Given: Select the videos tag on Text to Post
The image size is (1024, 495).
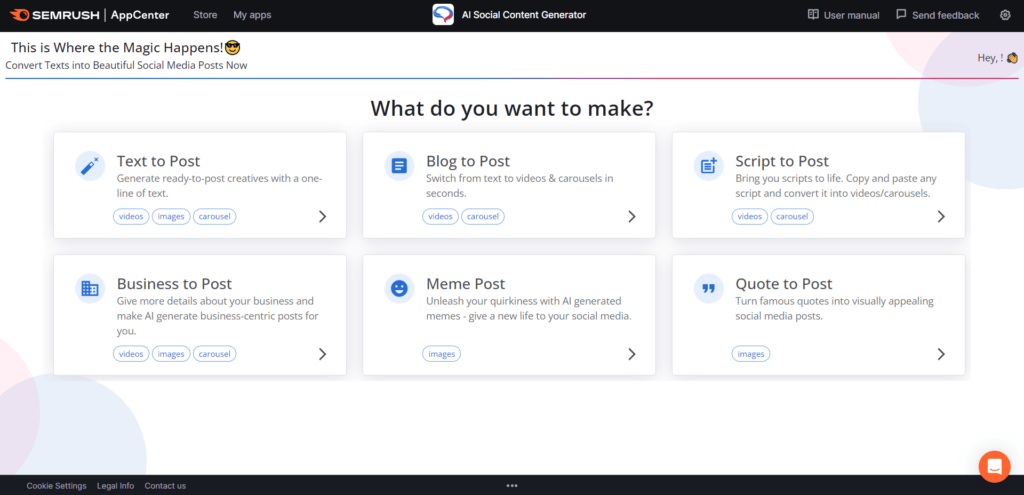Looking at the screenshot, I should tap(131, 217).
